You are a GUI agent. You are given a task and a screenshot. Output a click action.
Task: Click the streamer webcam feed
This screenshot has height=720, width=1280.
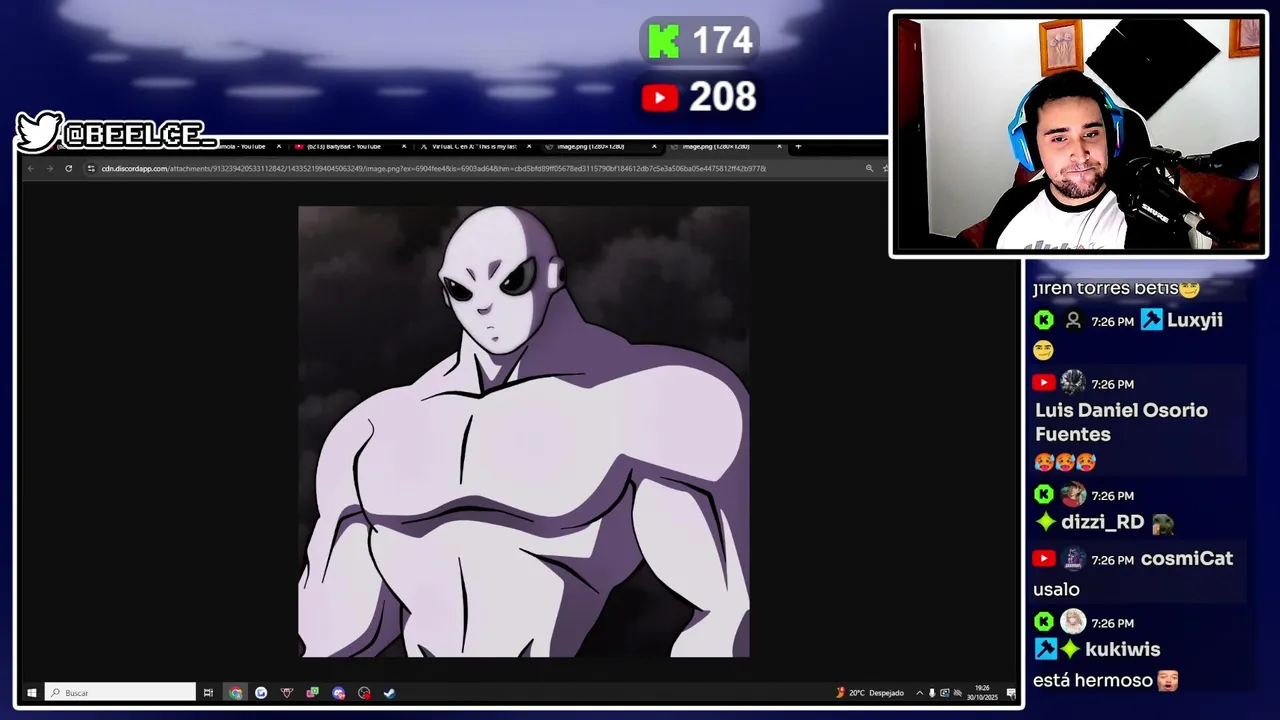pyautogui.click(x=1078, y=134)
